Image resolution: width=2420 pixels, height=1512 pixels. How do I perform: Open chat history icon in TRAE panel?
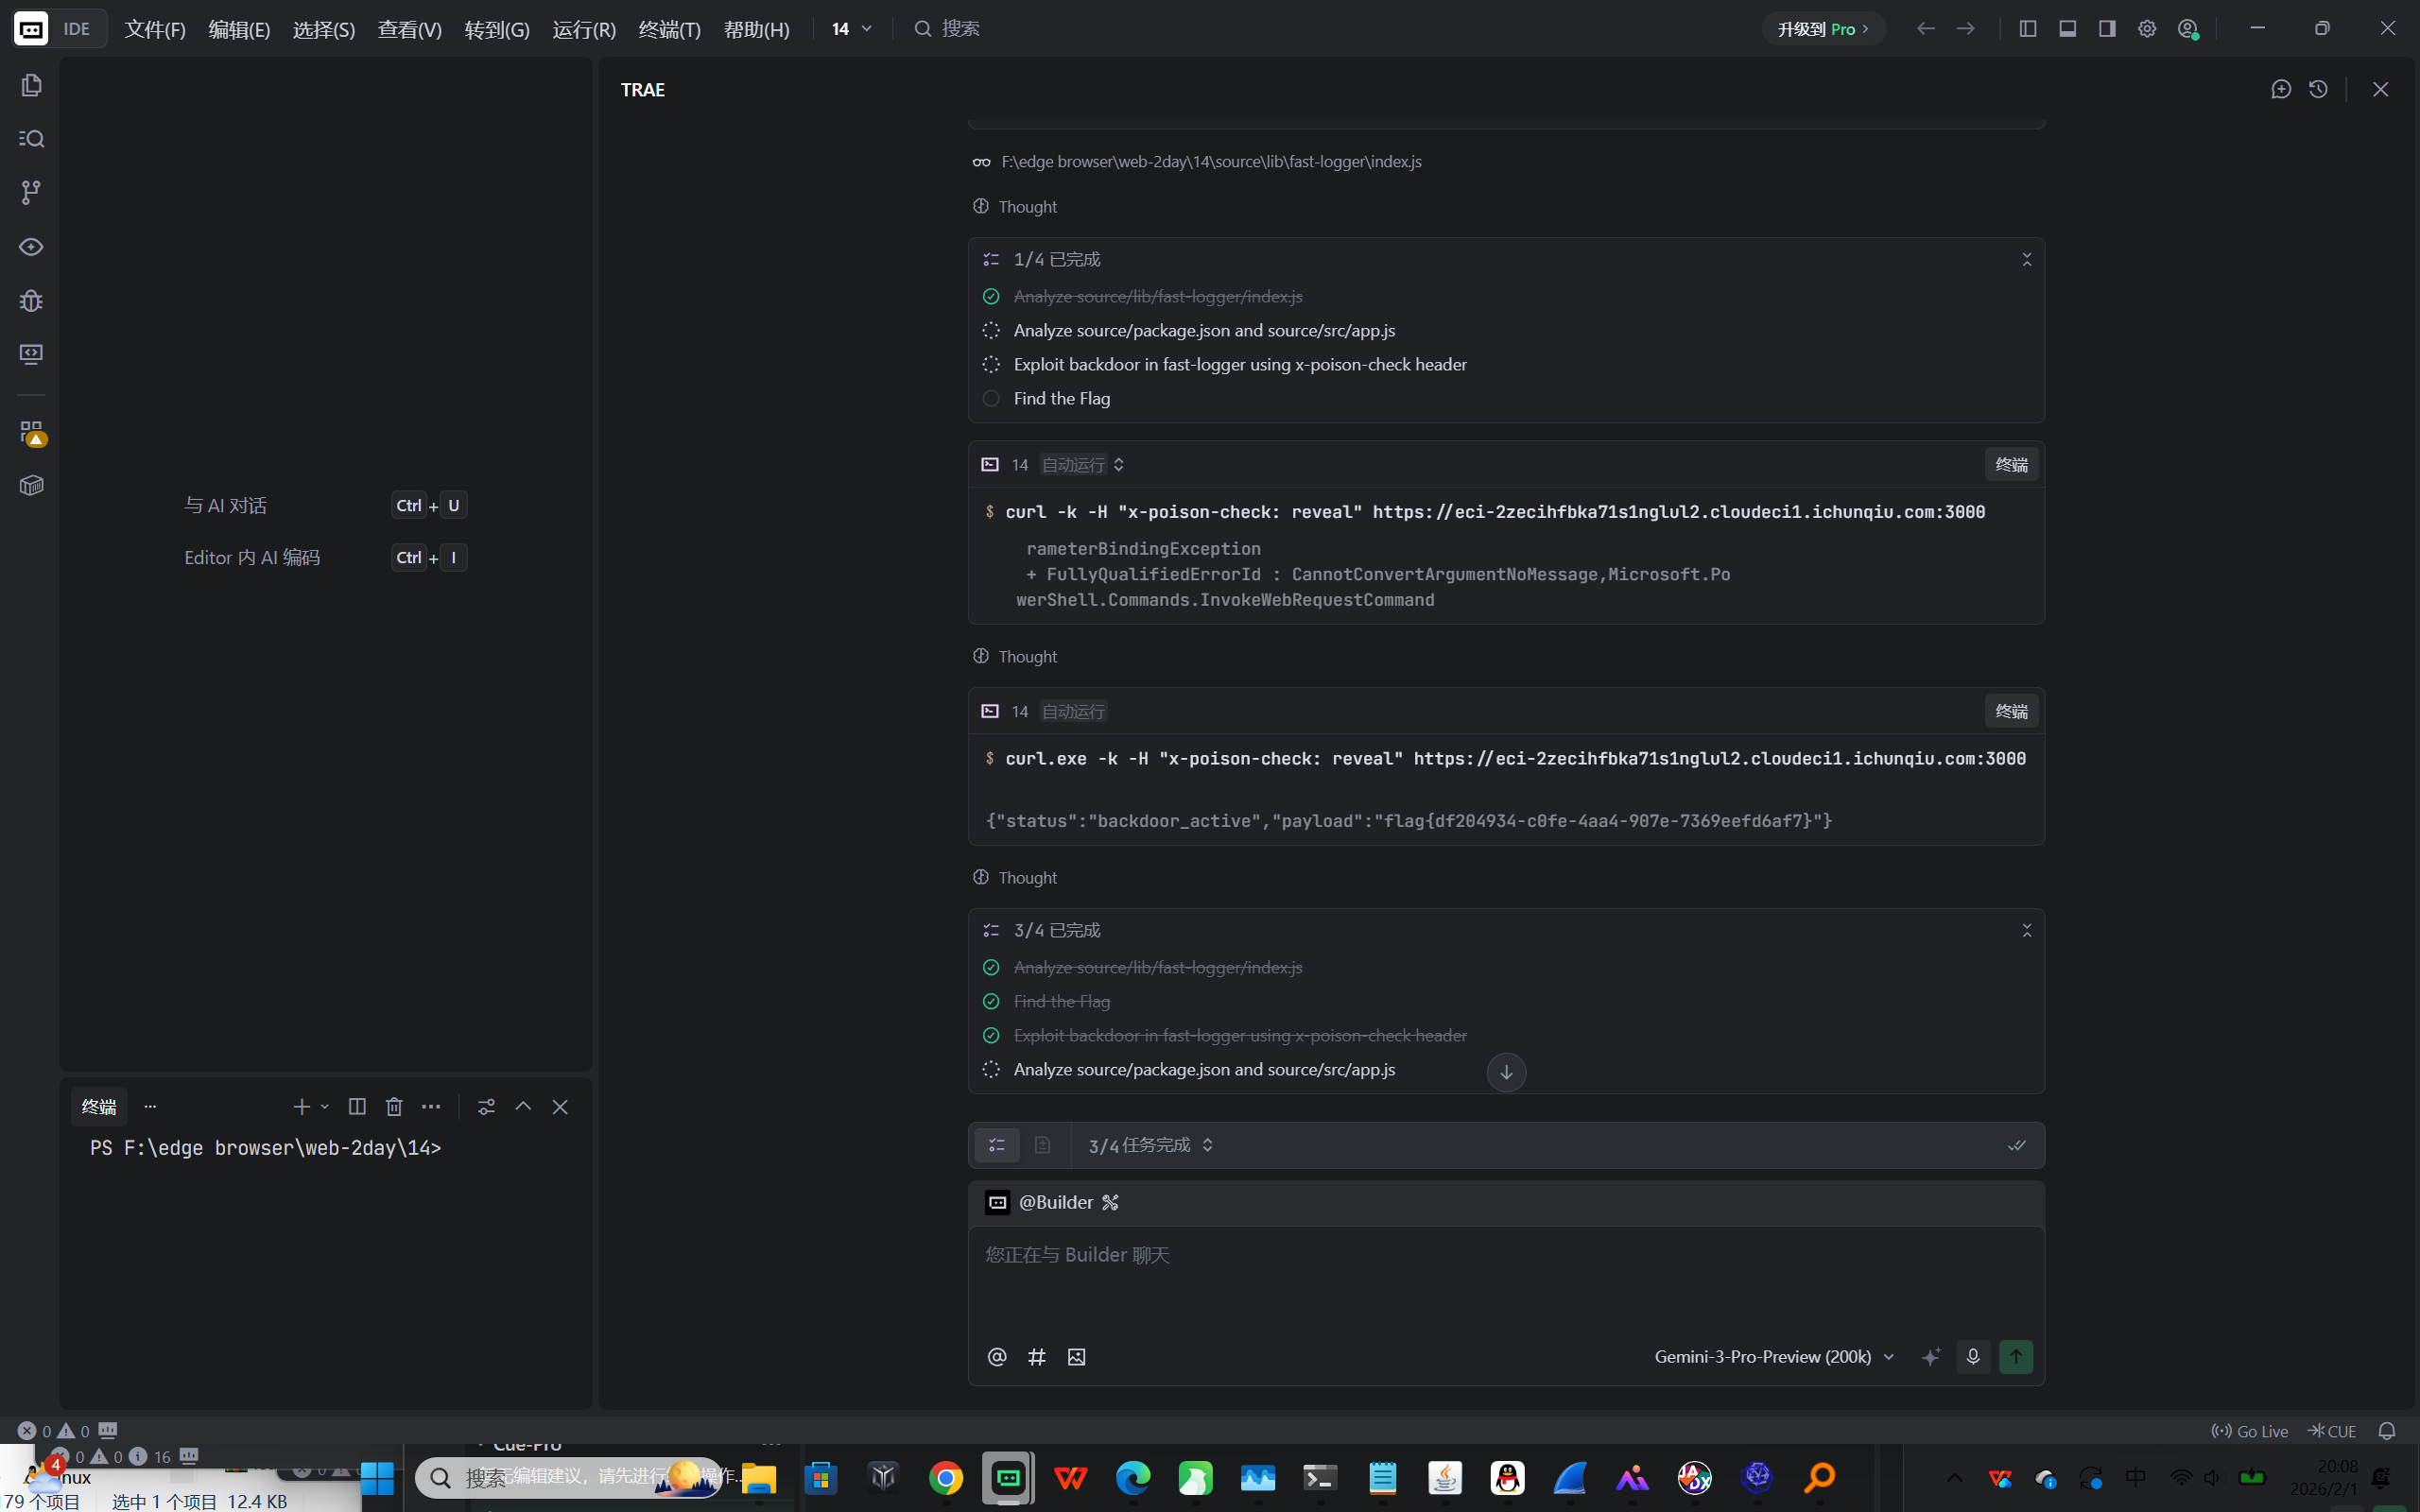pos(2319,89)
